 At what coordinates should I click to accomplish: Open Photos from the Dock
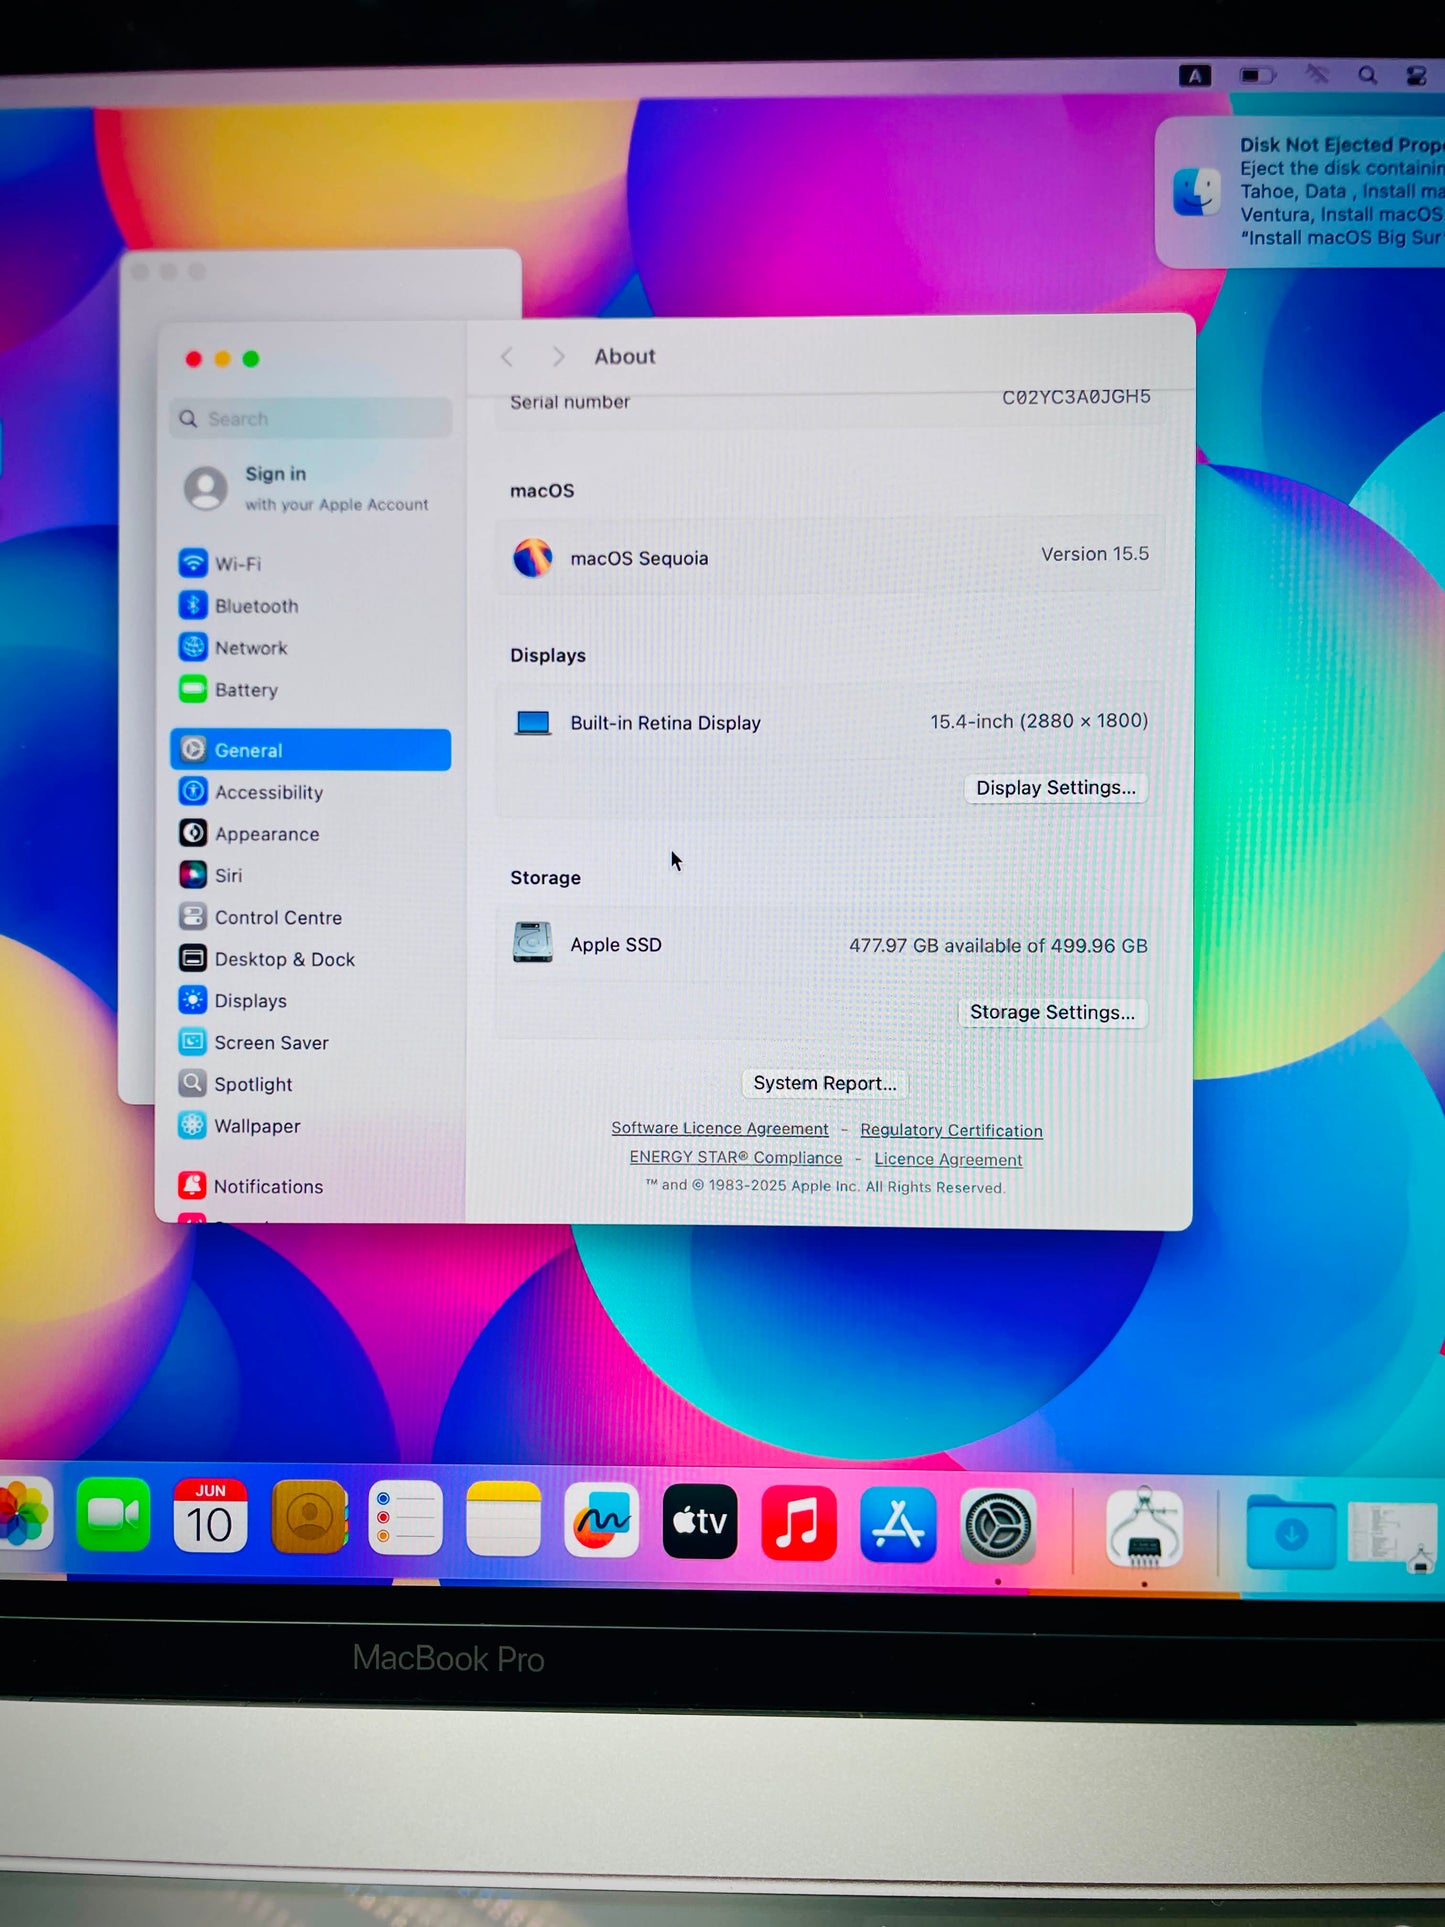pyautogui.click(x=24, y=1514)
